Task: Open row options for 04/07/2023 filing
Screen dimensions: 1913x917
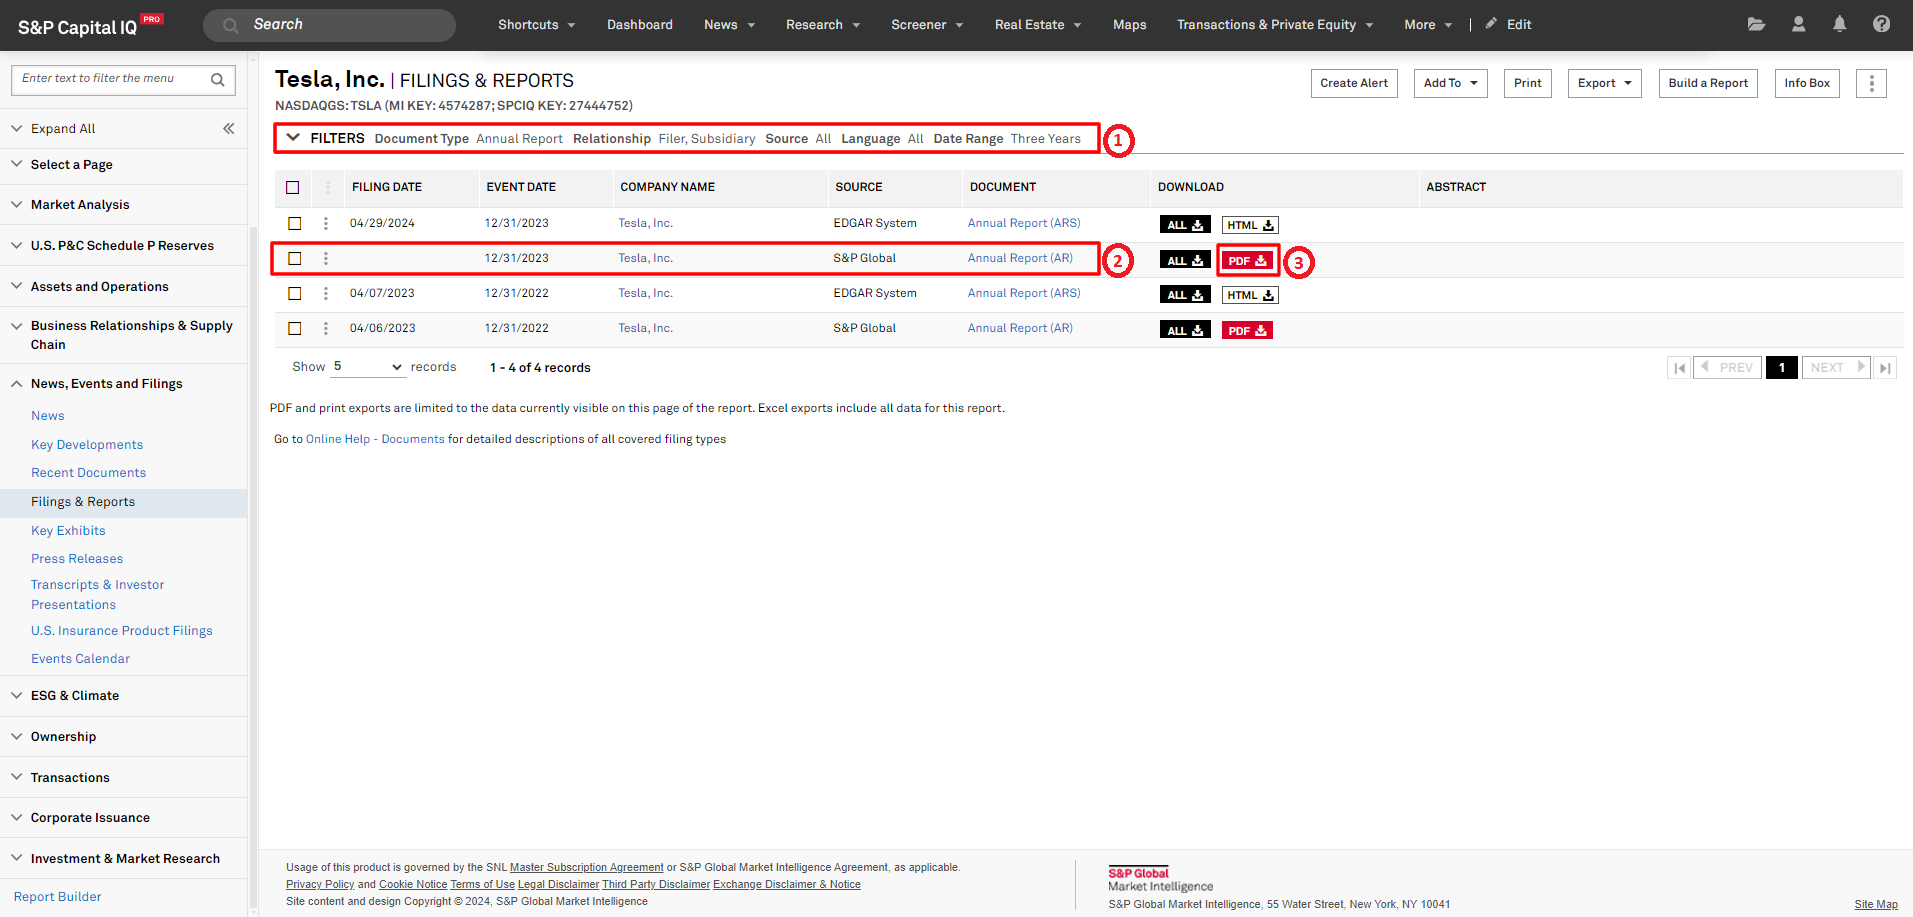Action: click(325, 293)
